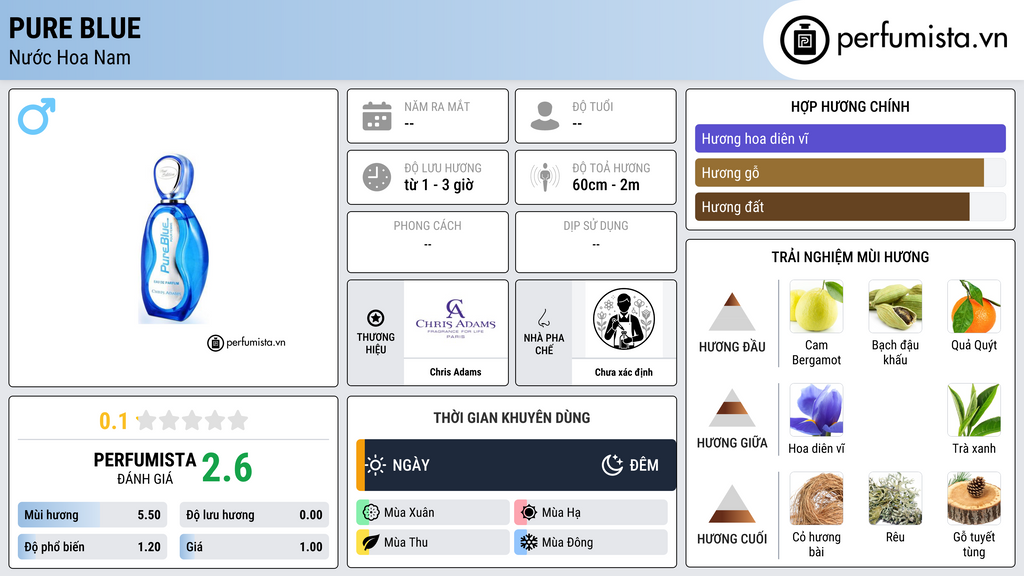This screenshot has width=1024, height=576.
Task: Click the nose icon above Nhà pha chế
Action: click(543, 318)
